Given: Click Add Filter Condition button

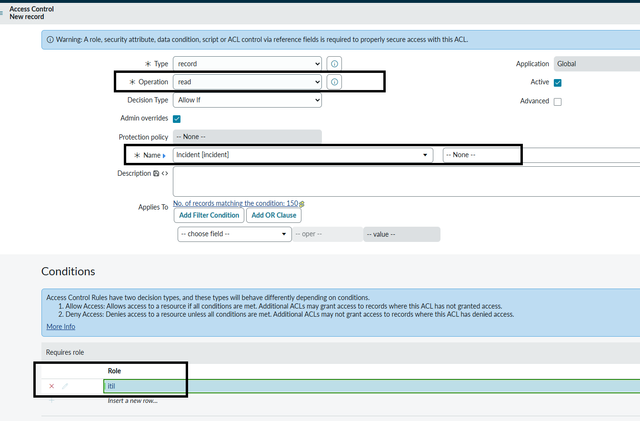Looking at the screenshot, I should point(209,215).
